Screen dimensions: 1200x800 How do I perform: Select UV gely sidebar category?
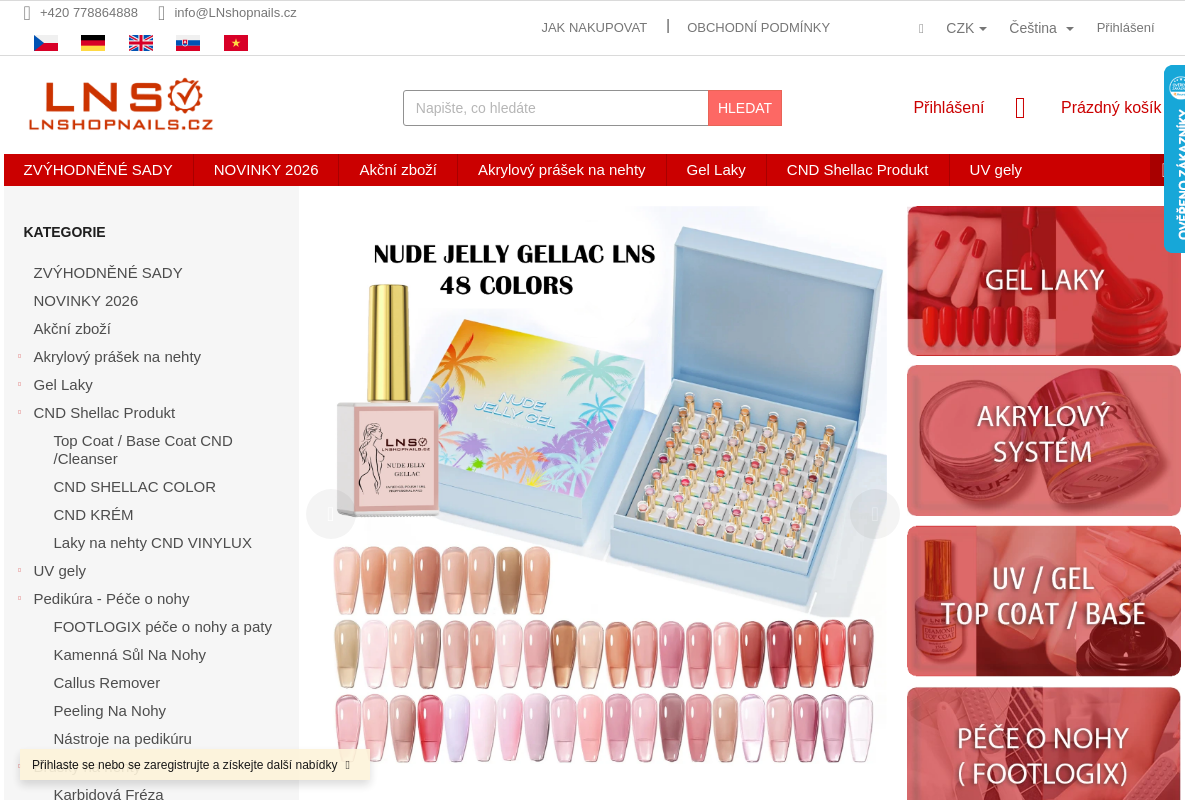60,571
